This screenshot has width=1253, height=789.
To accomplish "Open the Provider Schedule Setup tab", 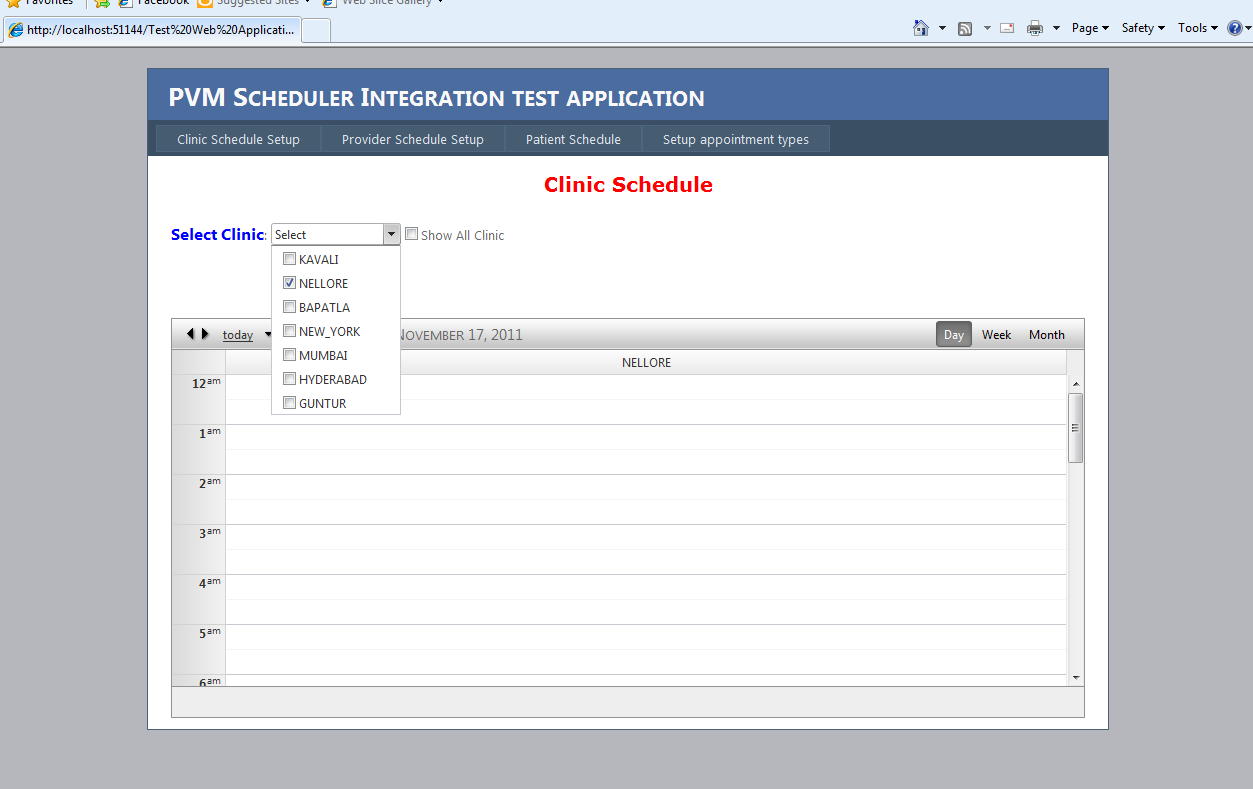I will 413,139.
